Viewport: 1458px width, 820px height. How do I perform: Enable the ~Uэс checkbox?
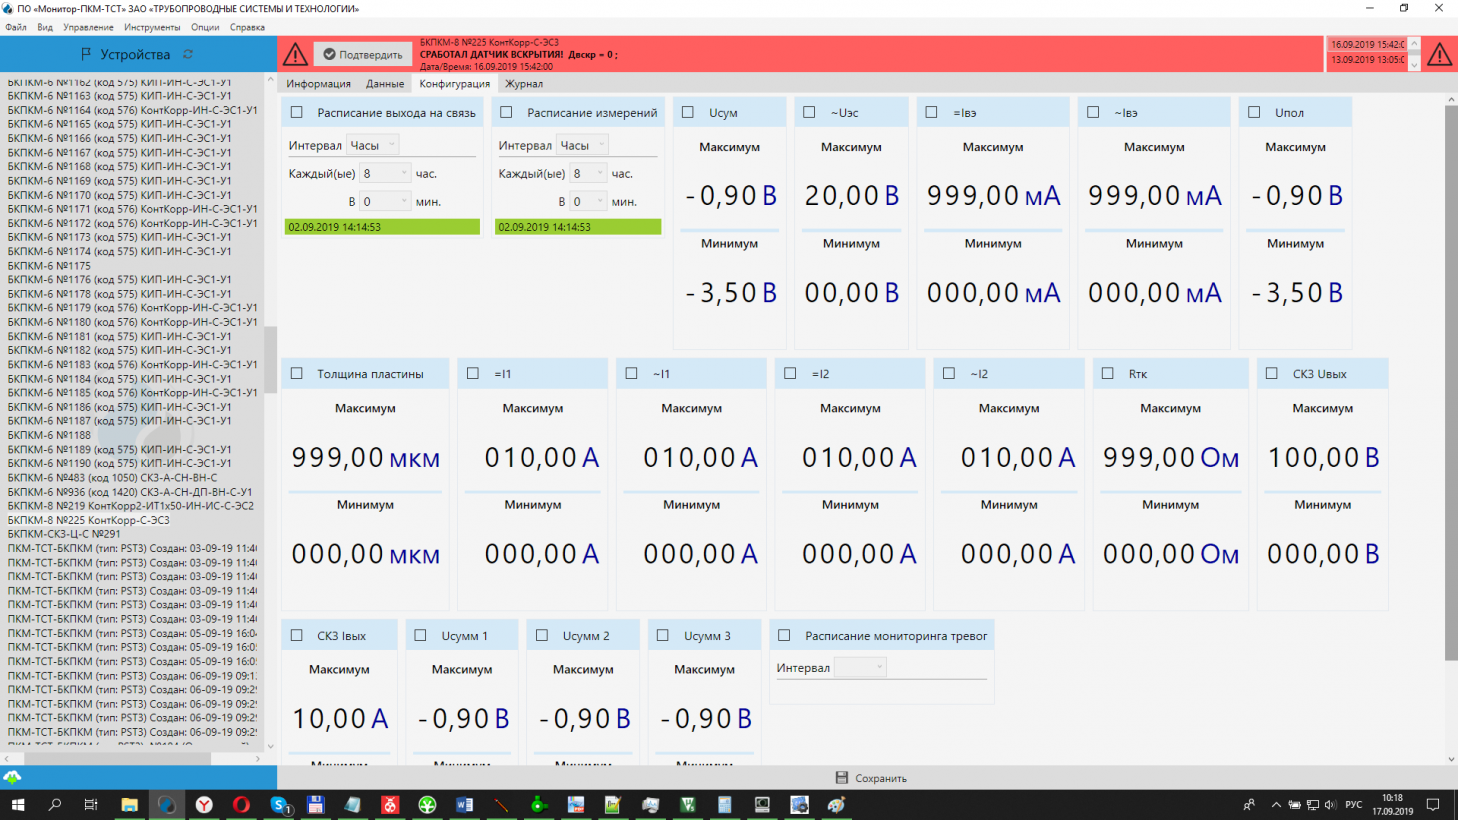[809, 112]
